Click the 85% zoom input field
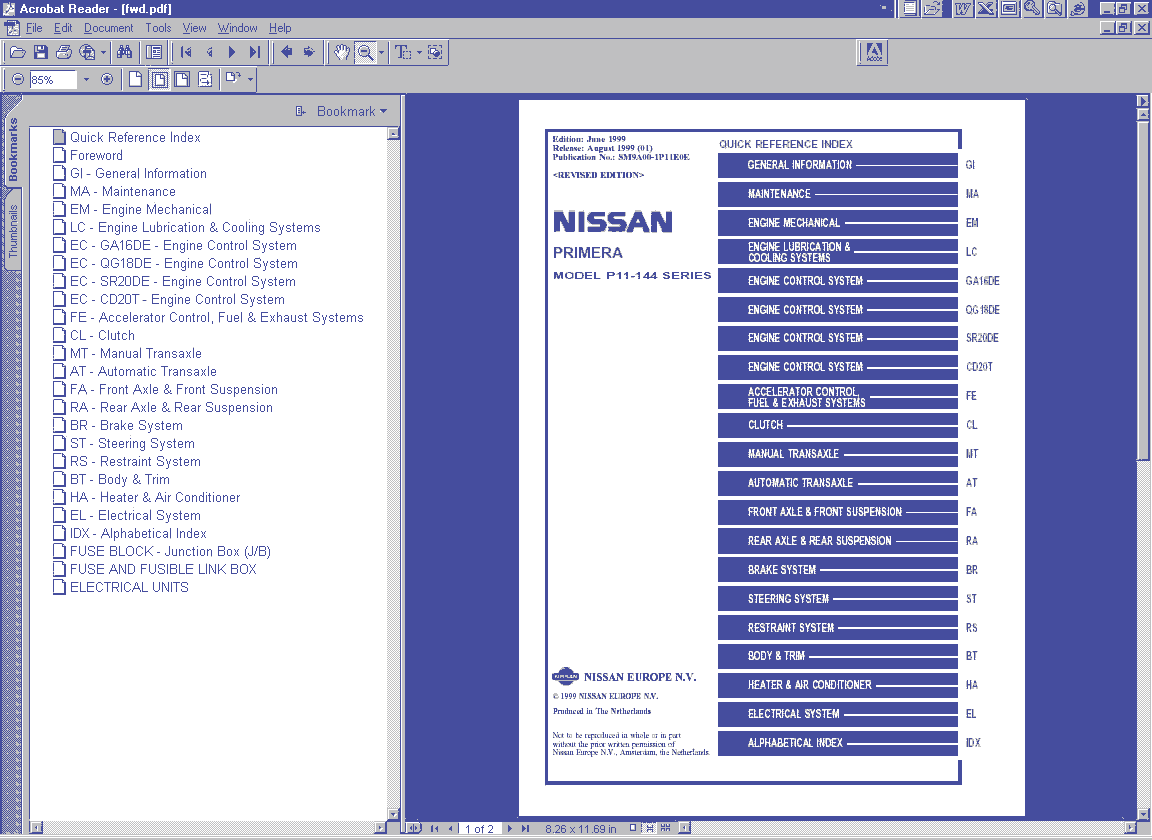1152x840 pixels. 52,79
